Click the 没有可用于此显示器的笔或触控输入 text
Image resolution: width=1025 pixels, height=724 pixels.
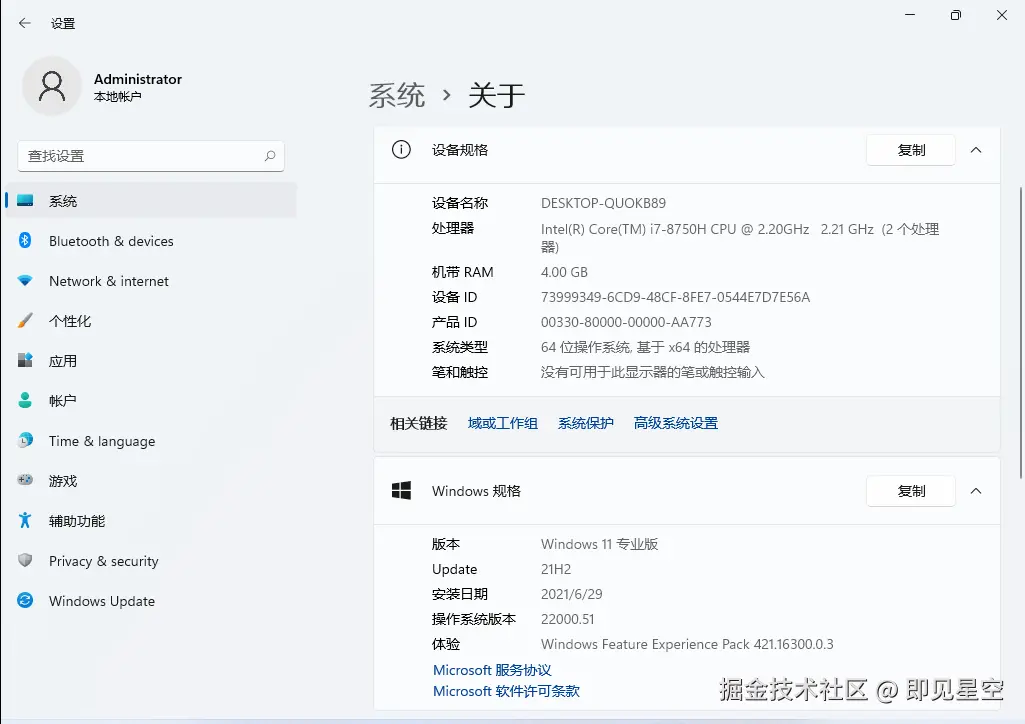[652, 372]
